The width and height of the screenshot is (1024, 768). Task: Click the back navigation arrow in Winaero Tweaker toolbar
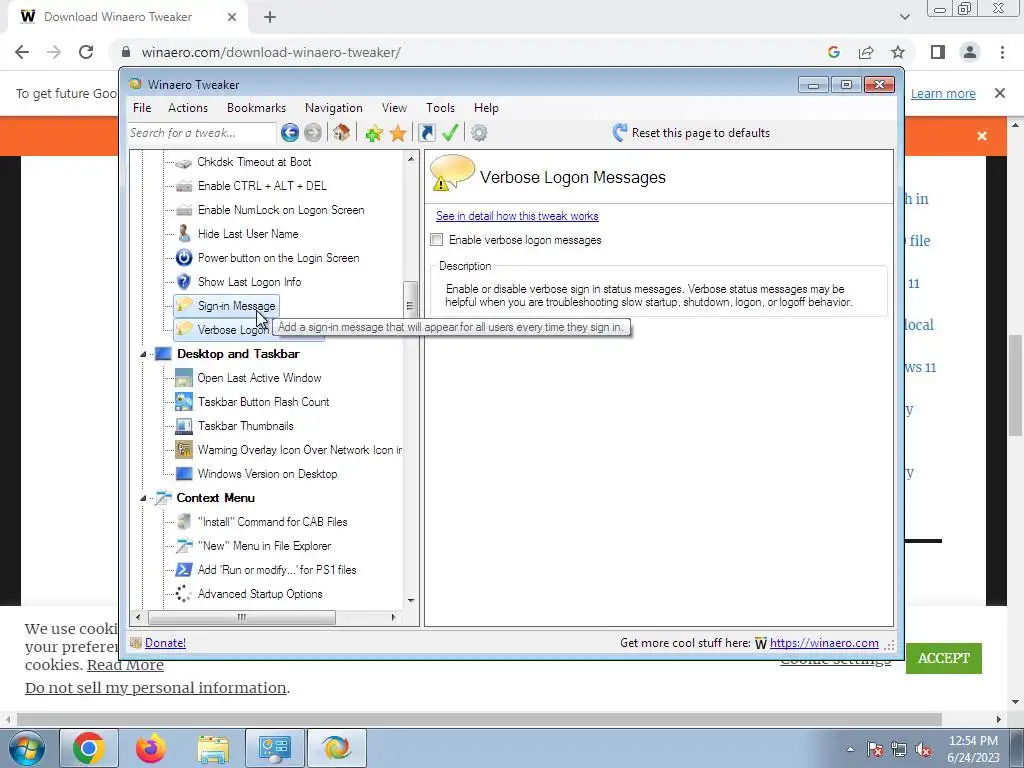[x=290, y=133]
